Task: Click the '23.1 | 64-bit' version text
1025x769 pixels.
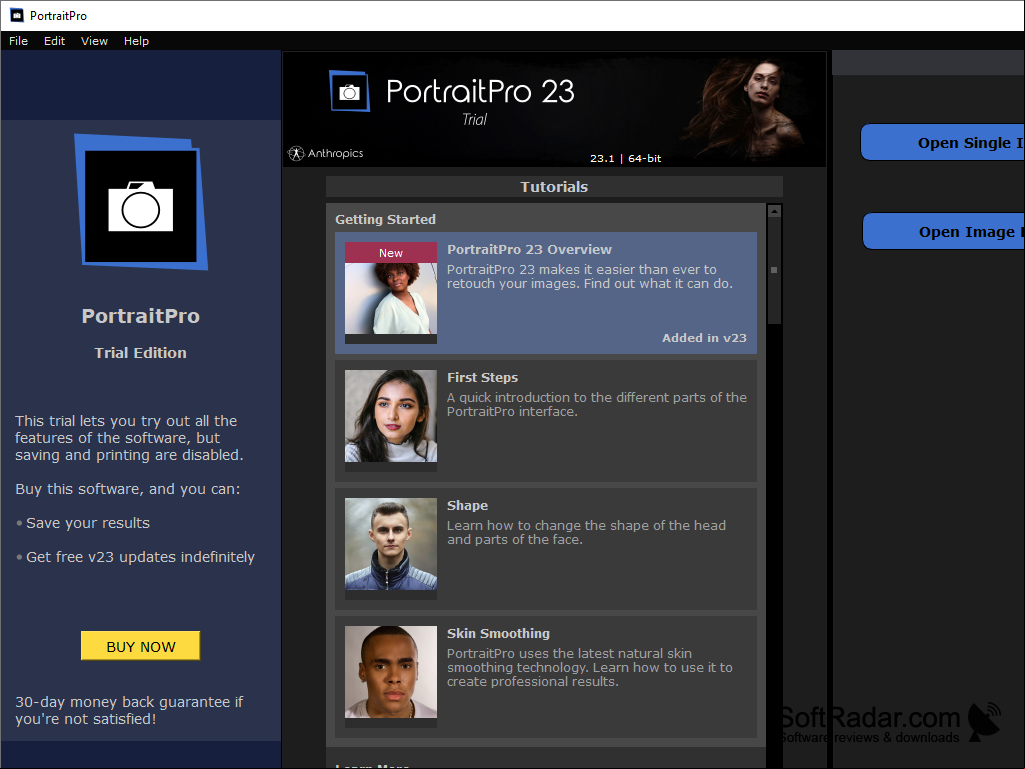Action: click(626, 158)
